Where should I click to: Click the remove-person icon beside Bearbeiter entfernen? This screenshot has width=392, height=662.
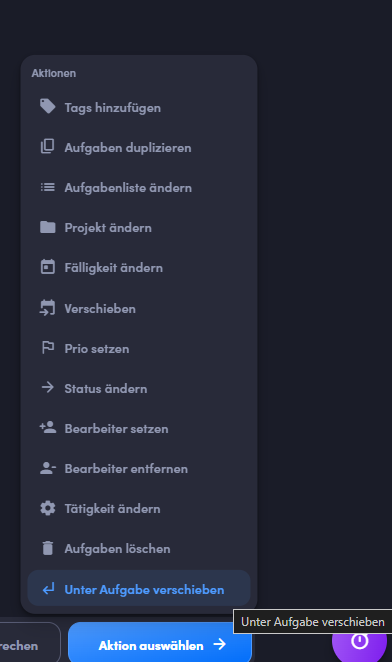(47, 468)
